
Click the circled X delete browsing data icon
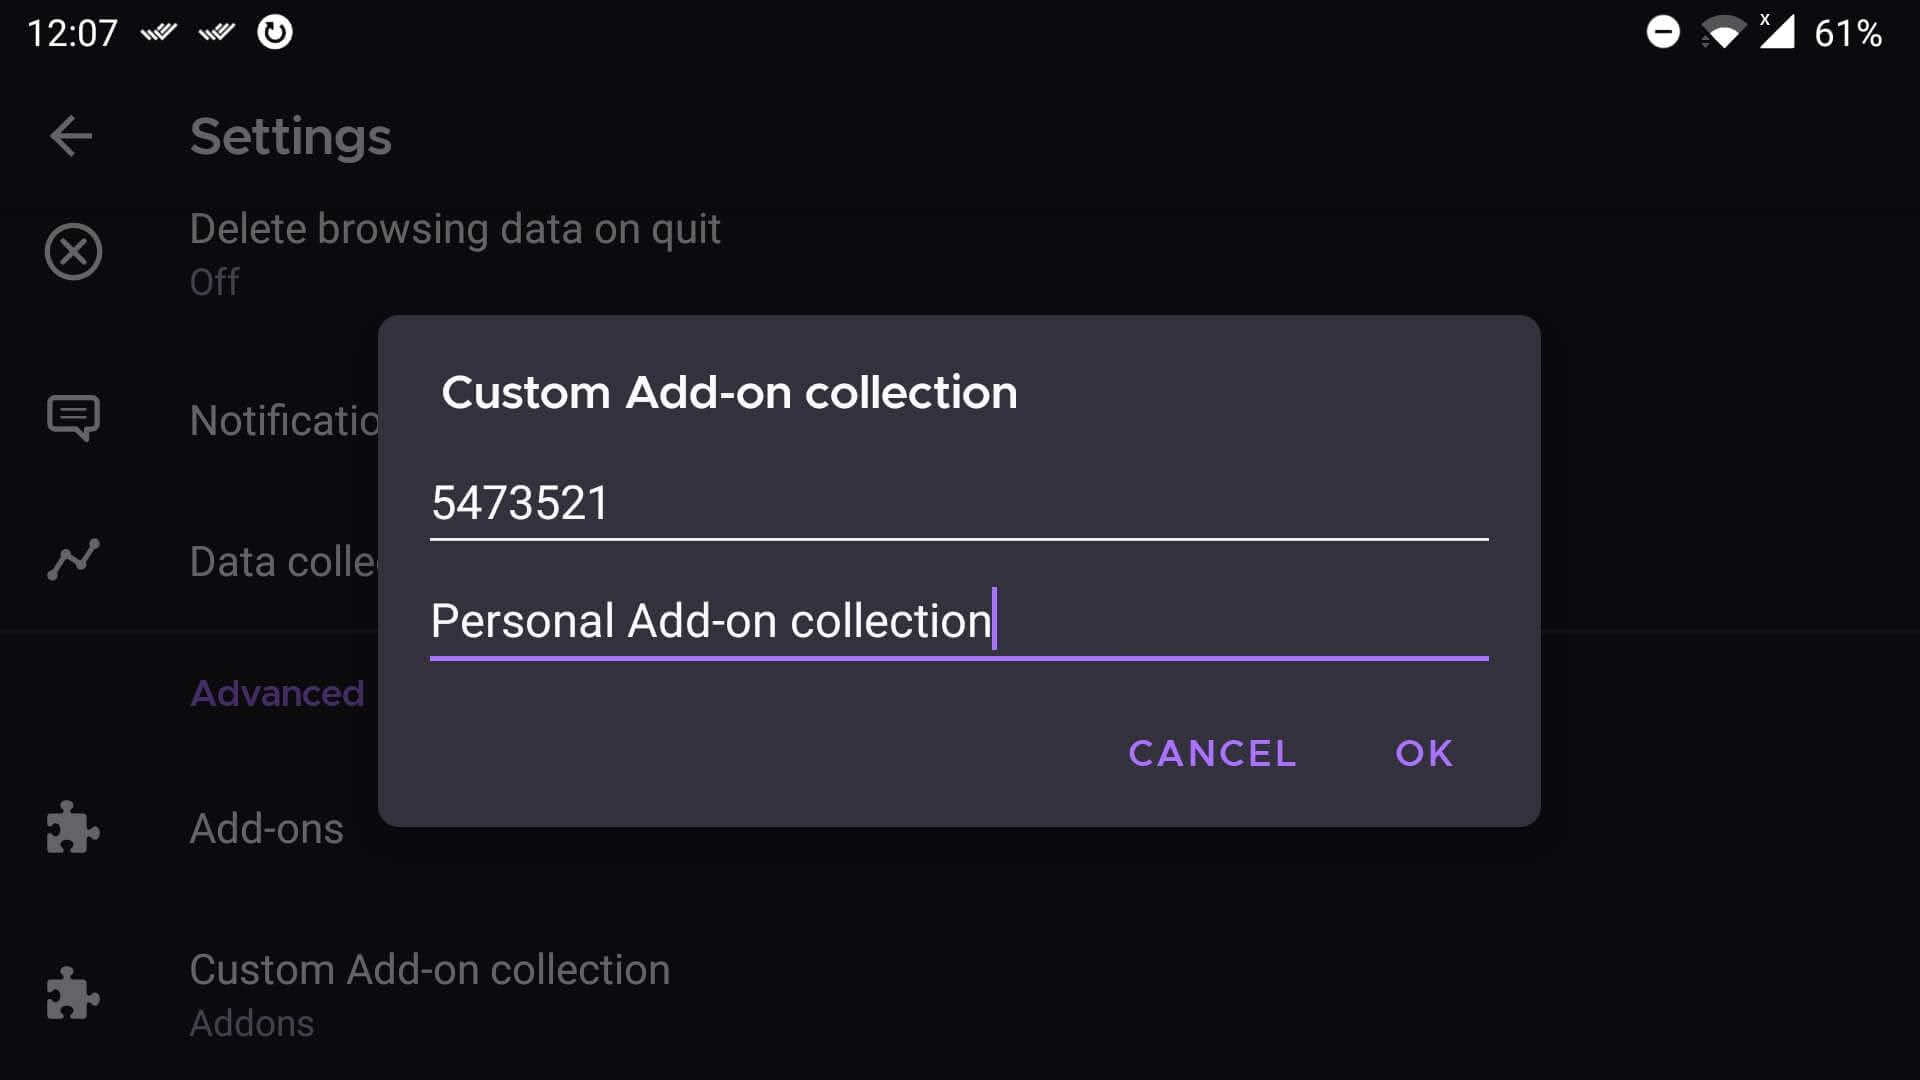coord(73,251)
